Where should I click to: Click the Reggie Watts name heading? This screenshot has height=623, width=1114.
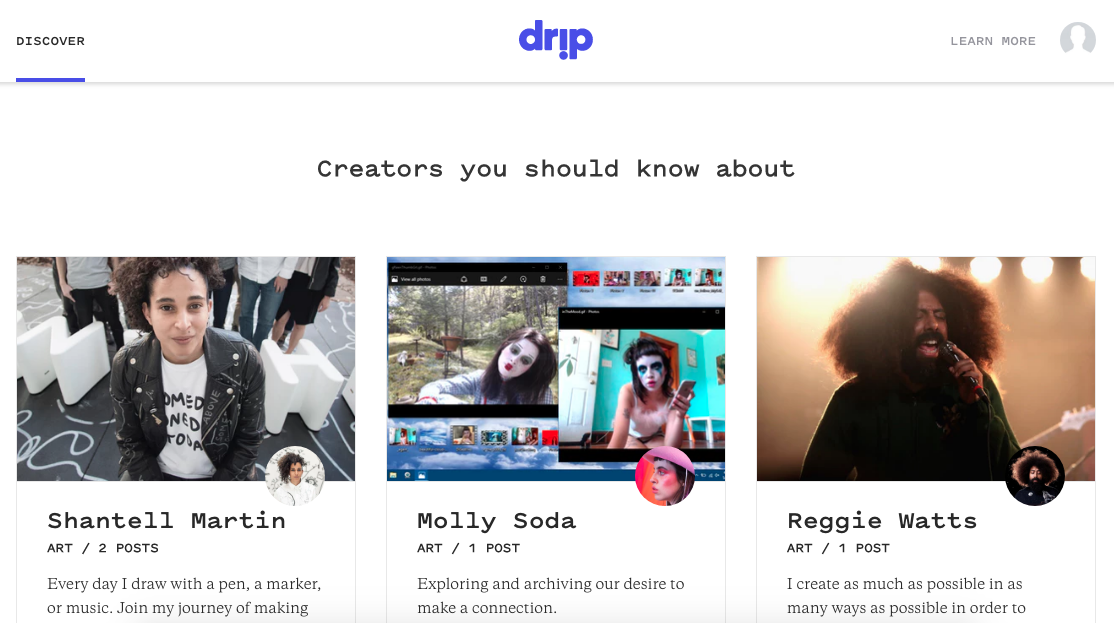pyautogui.click(x=882, y=521)
